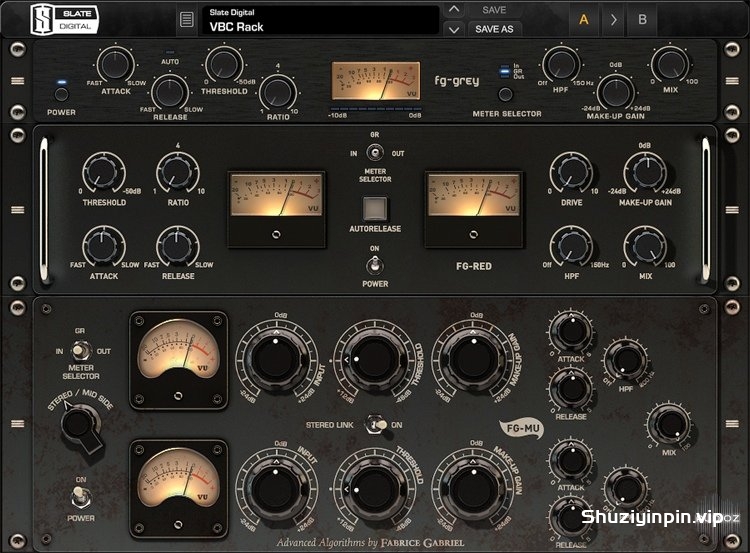Click FG-Red RELEASE knob

(177, 247)
